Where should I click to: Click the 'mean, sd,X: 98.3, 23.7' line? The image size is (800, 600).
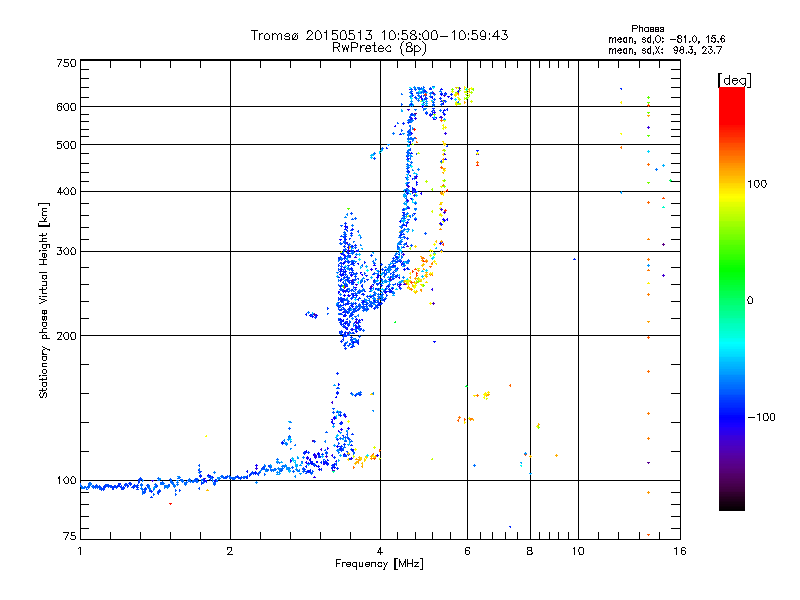click(x=665, y=50)
